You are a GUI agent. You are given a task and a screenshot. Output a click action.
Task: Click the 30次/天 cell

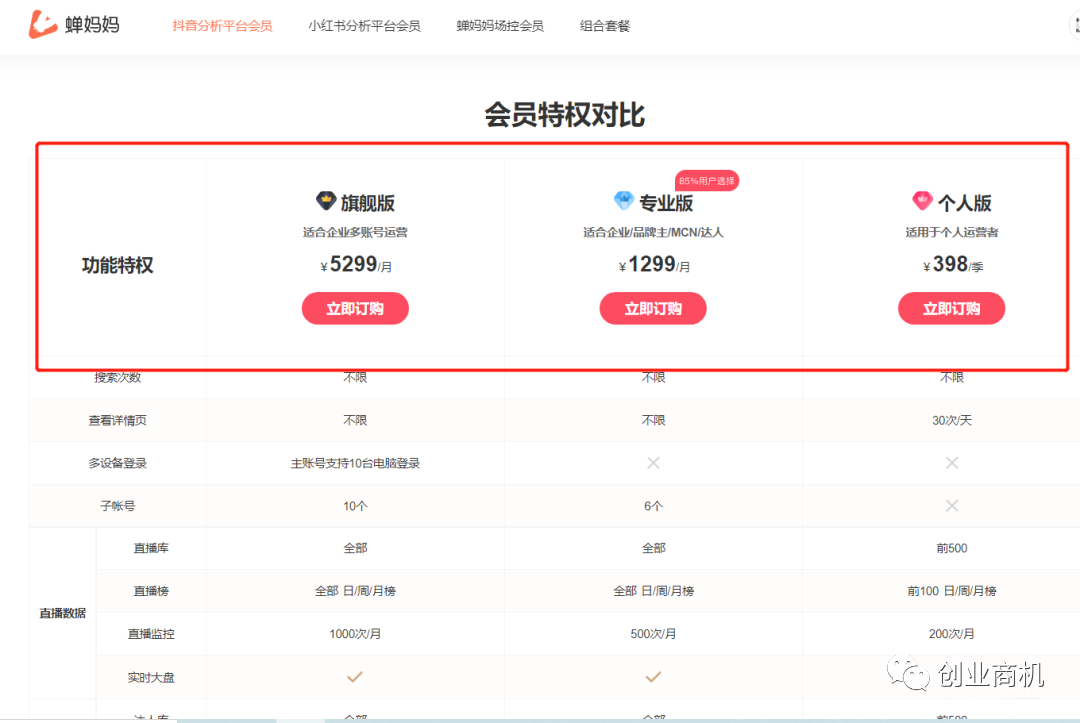951,420
